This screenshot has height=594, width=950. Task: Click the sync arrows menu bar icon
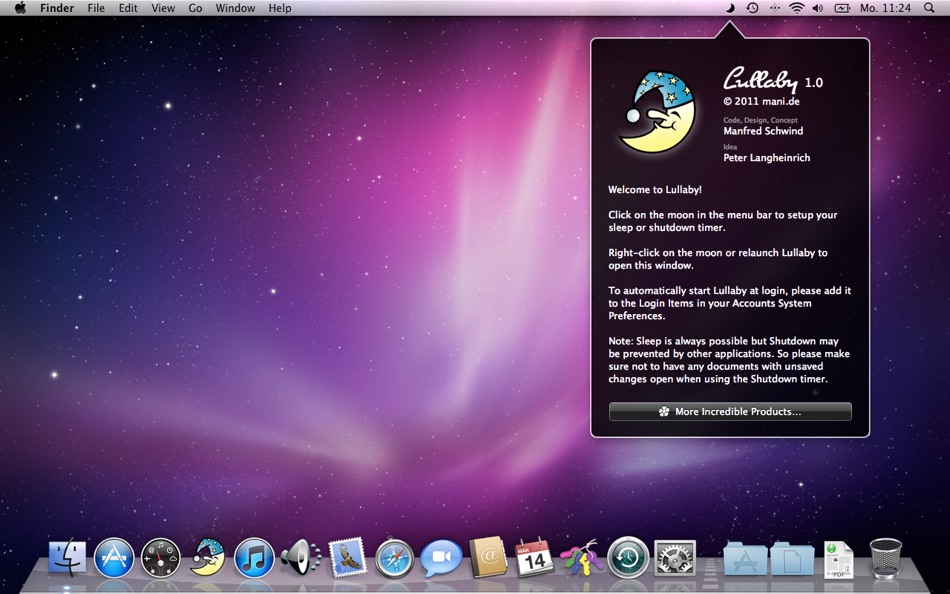[x=775, y=8]
